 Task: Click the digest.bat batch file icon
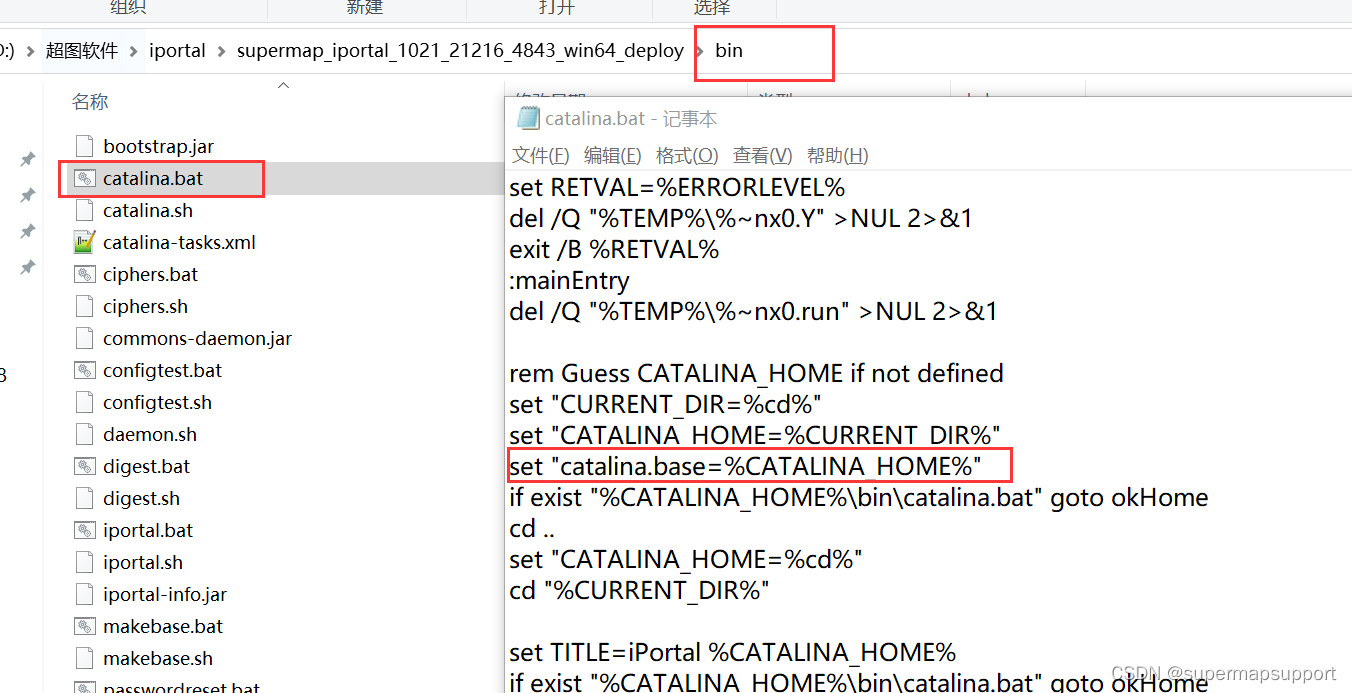(84, 466)
